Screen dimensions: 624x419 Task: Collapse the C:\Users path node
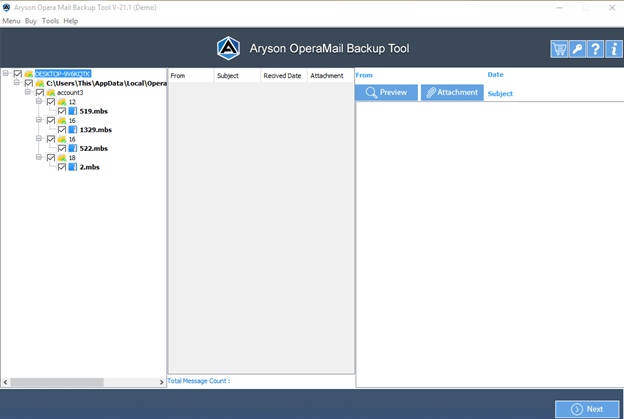[x=17, y=82]
